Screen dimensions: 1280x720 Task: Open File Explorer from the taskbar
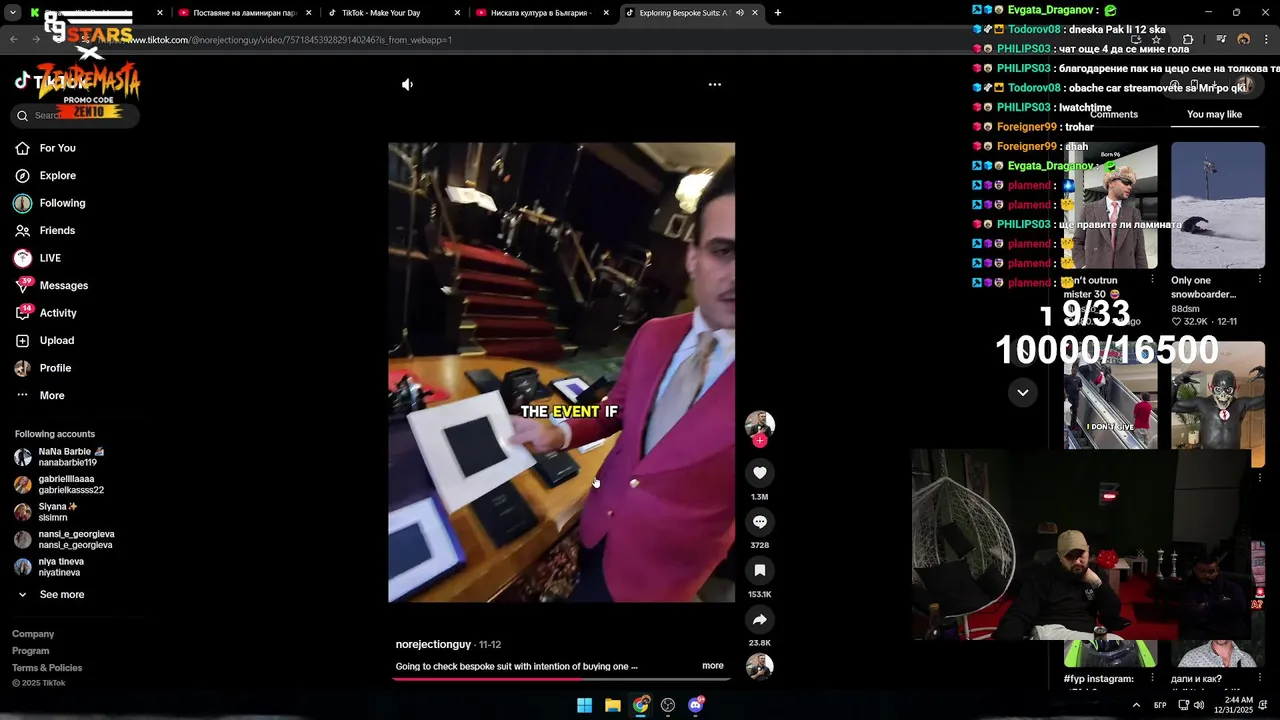(613, 705)
